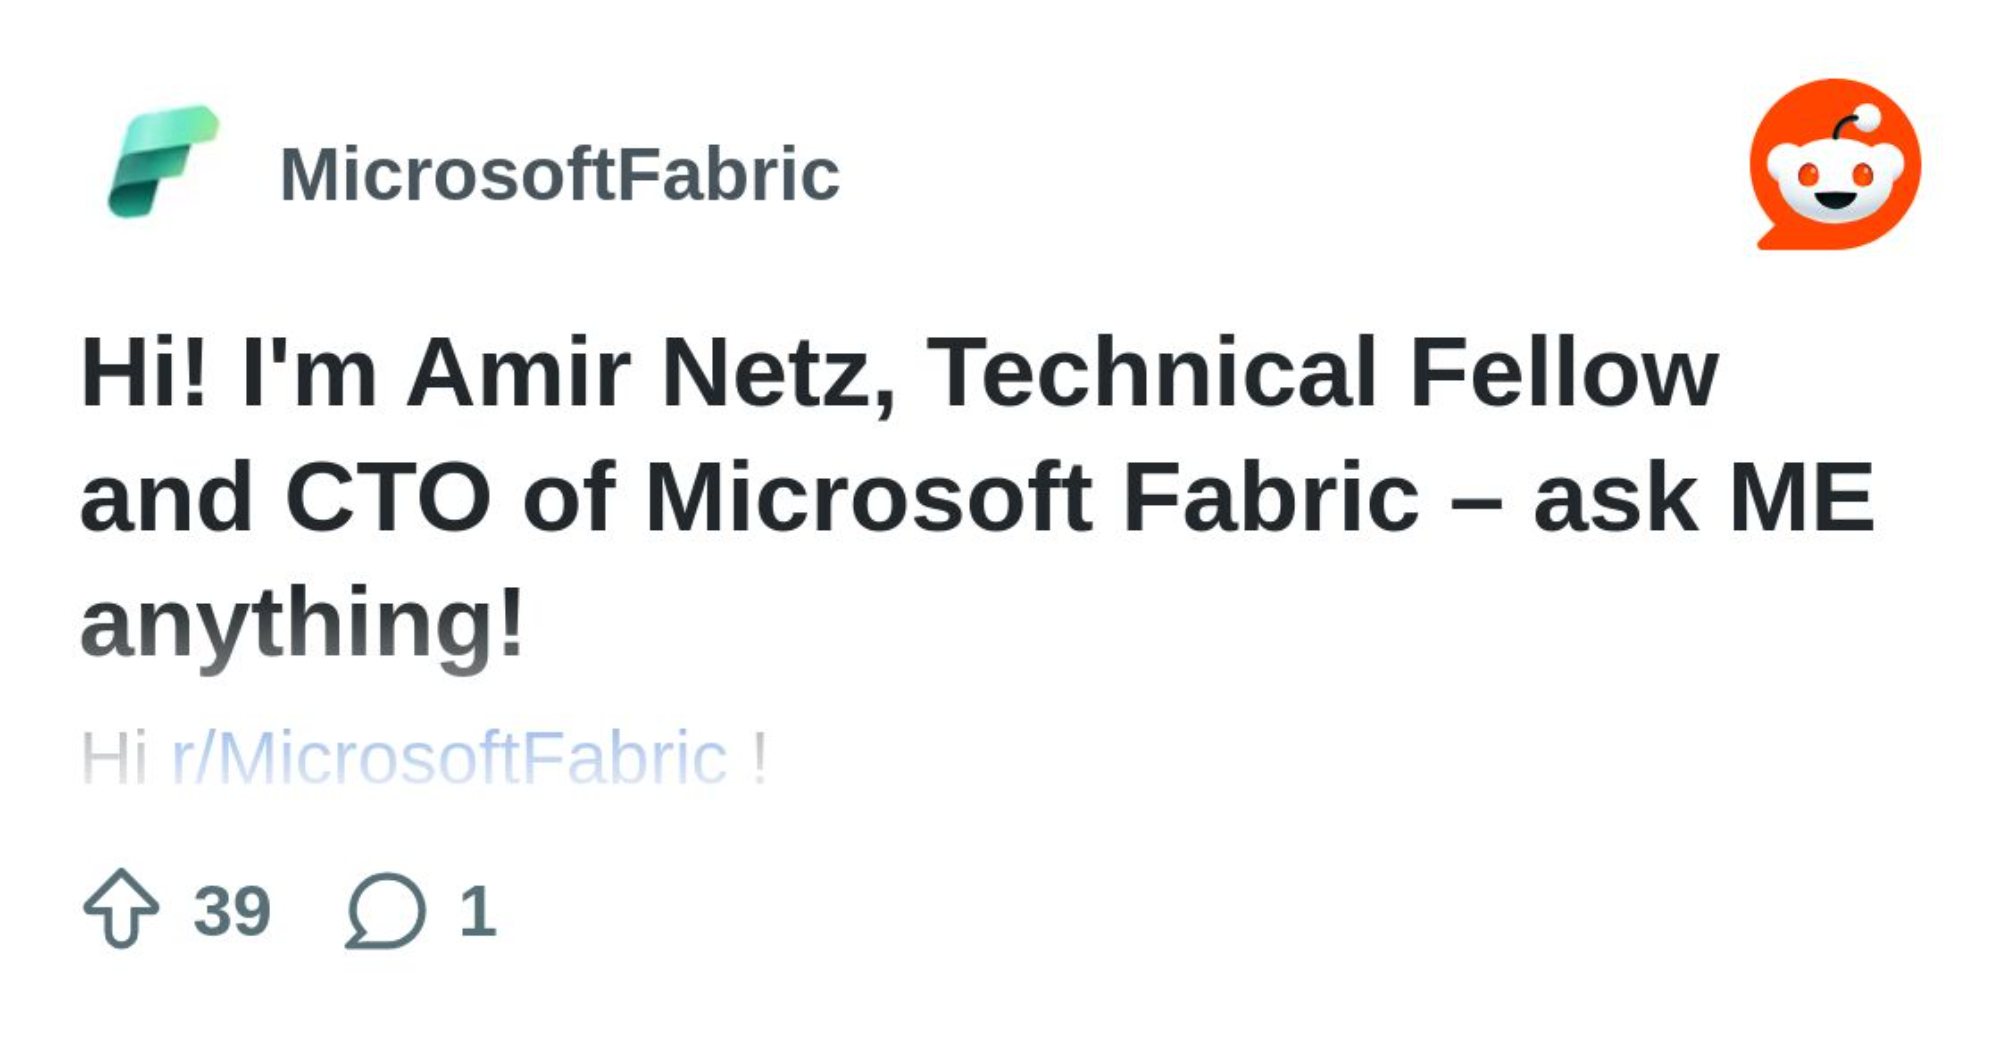Click 'Technical Fellow' in the title
2000x1042 pixels.
1322,372
